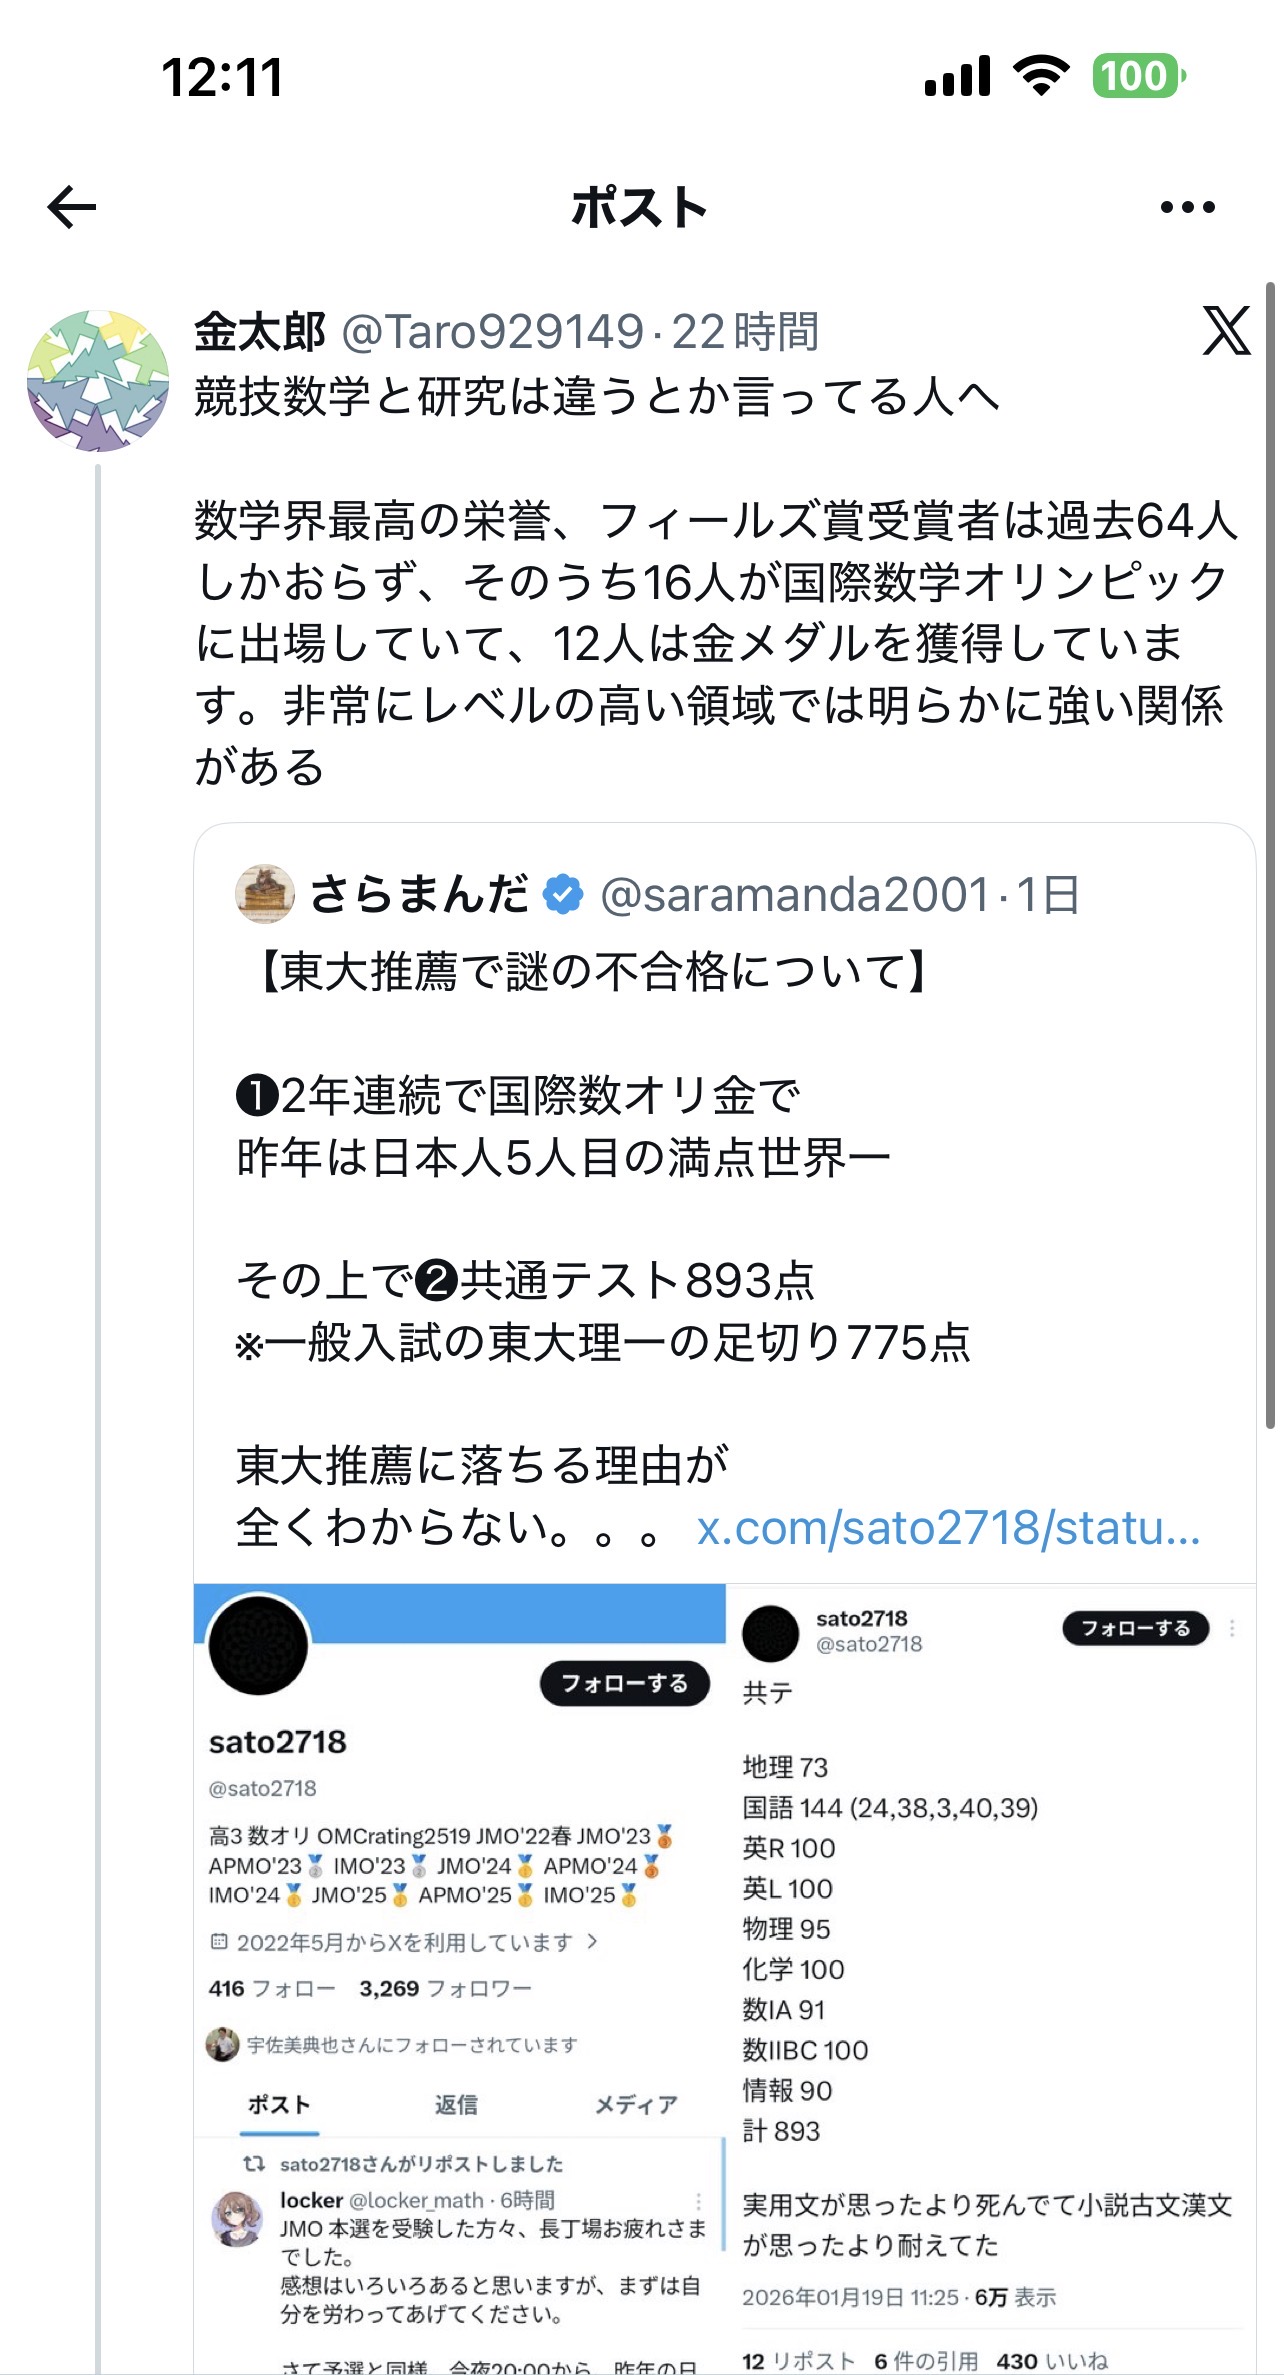Tap the X logo beside 金太郎's post

(1226, 331)
